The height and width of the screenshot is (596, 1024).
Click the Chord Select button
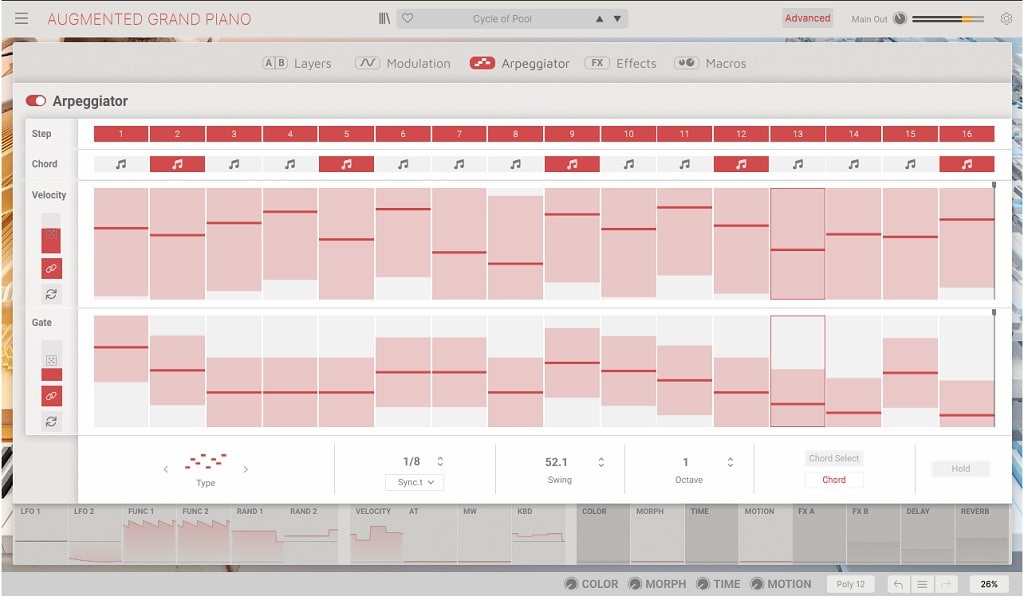coord(833,458)
